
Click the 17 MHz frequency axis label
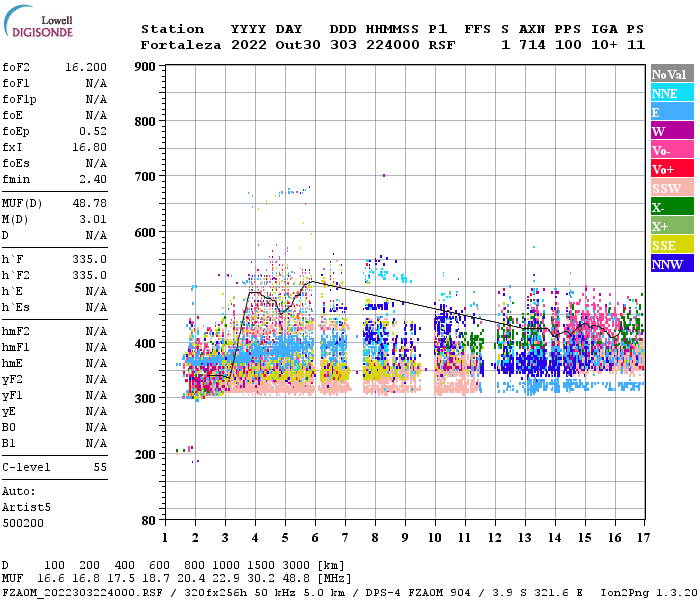(643, 538)
